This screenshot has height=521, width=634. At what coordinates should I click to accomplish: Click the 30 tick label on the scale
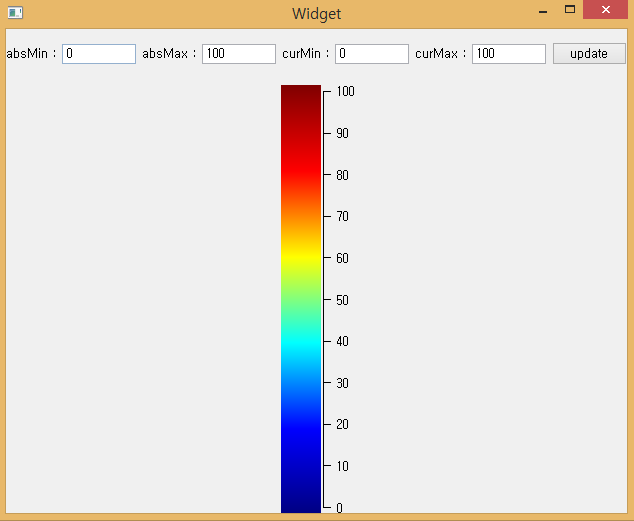pos(342,383)
